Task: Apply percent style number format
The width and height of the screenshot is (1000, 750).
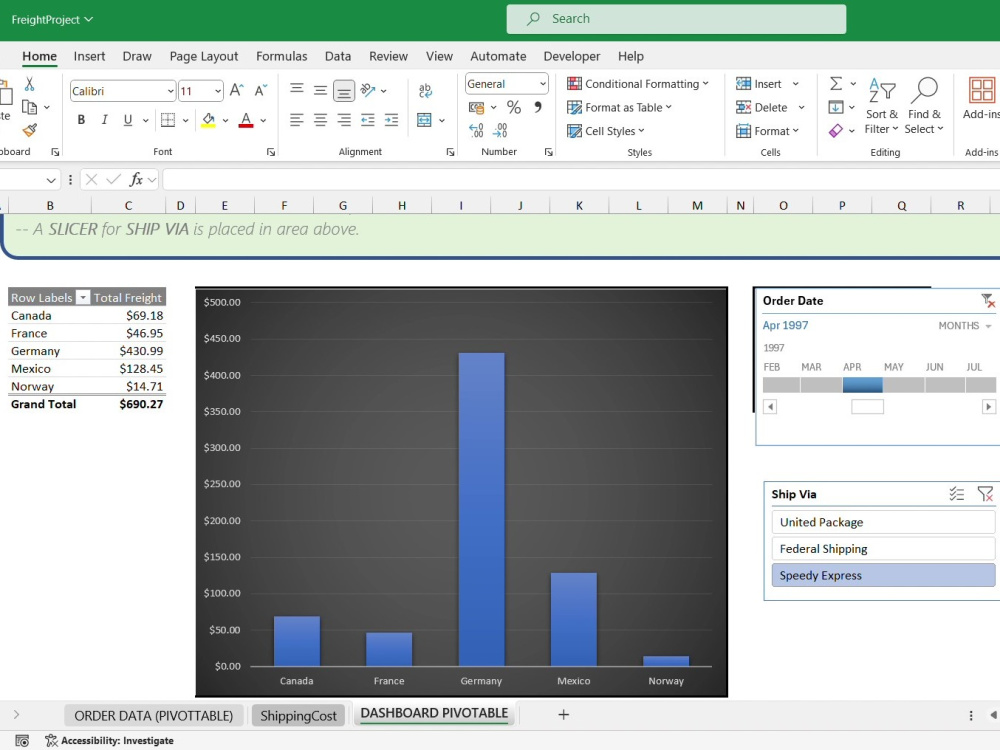Action: [x=513, y=107]
